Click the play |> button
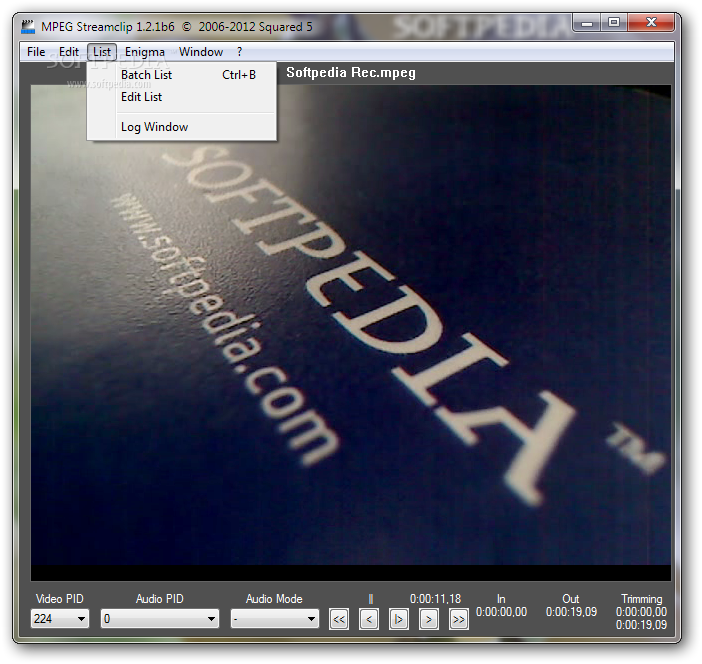702x664 pixels. [398, 619]
